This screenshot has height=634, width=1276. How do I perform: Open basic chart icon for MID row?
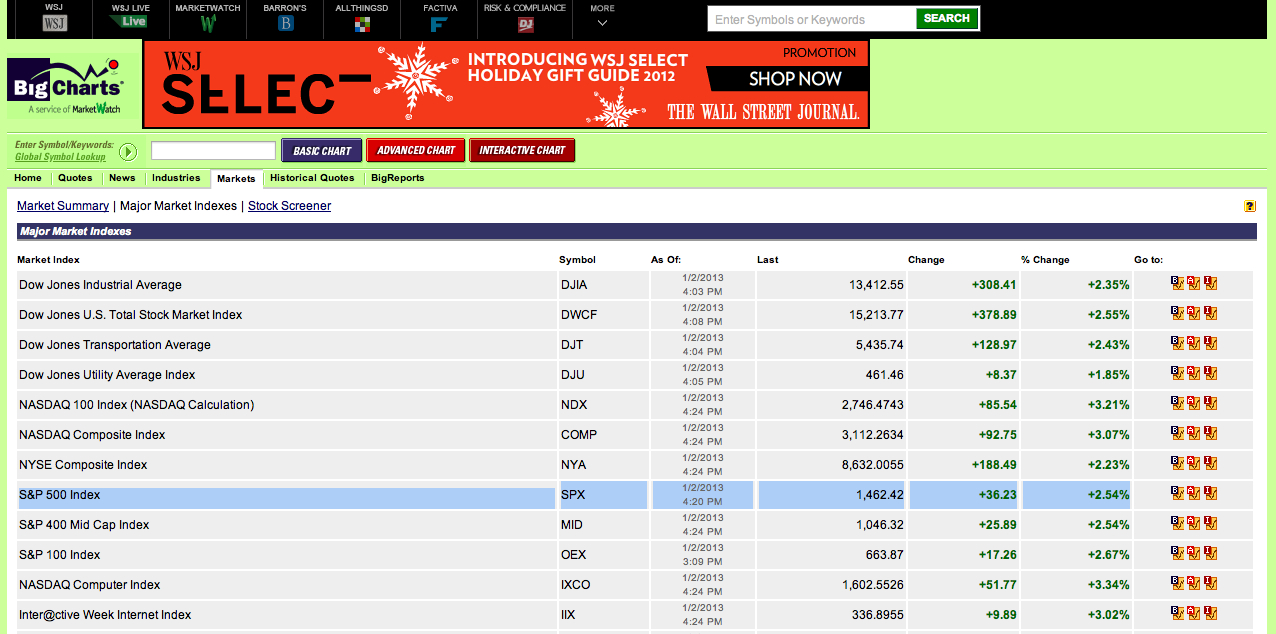1177,524
